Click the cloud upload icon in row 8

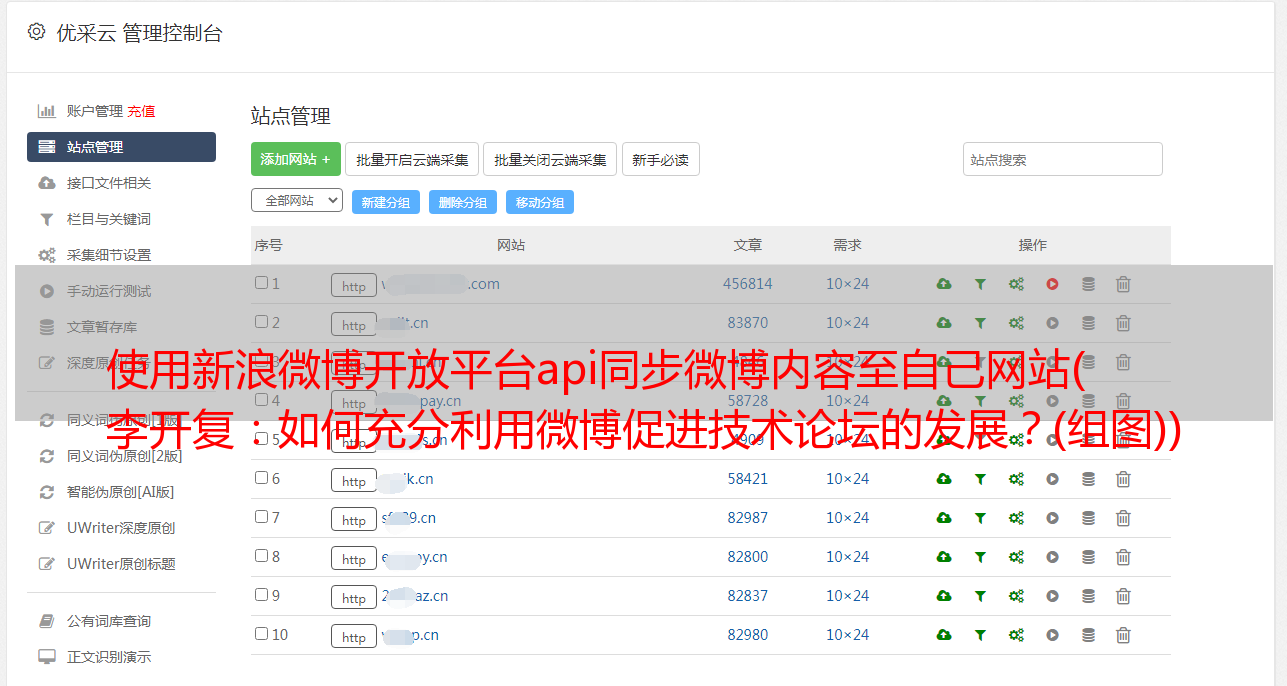[944, 557]
